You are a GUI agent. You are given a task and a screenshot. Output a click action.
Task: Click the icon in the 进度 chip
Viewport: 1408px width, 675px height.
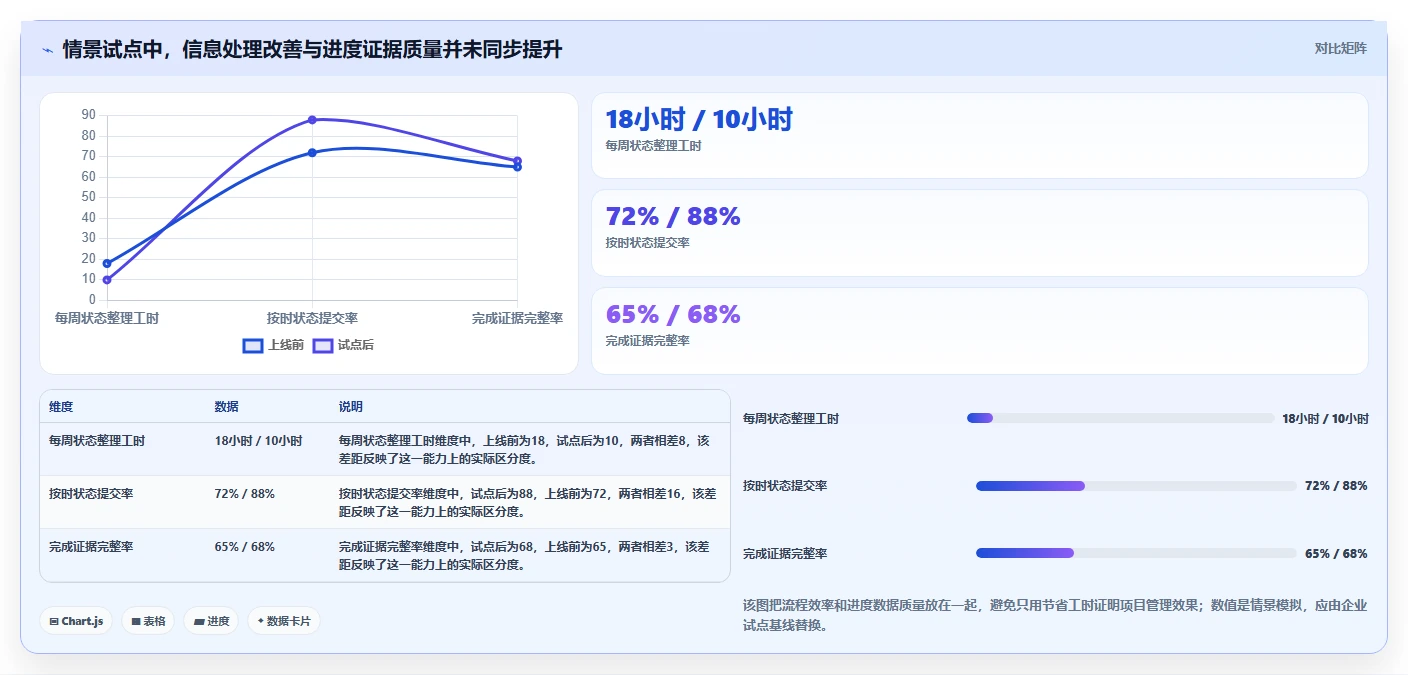pyautogui.click(x=199, y=621)
